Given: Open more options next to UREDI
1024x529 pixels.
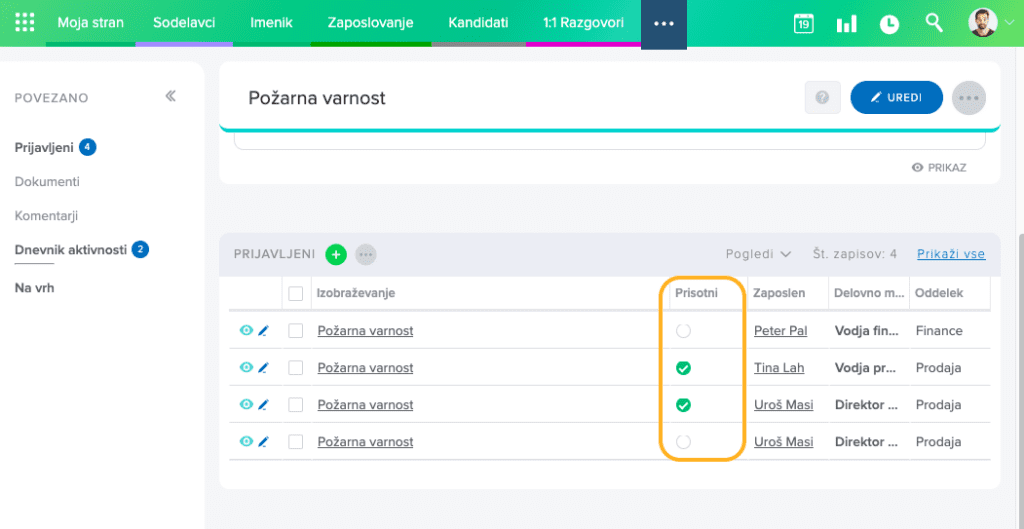Looking at the screenshot, I should click(x=969, y=98).
